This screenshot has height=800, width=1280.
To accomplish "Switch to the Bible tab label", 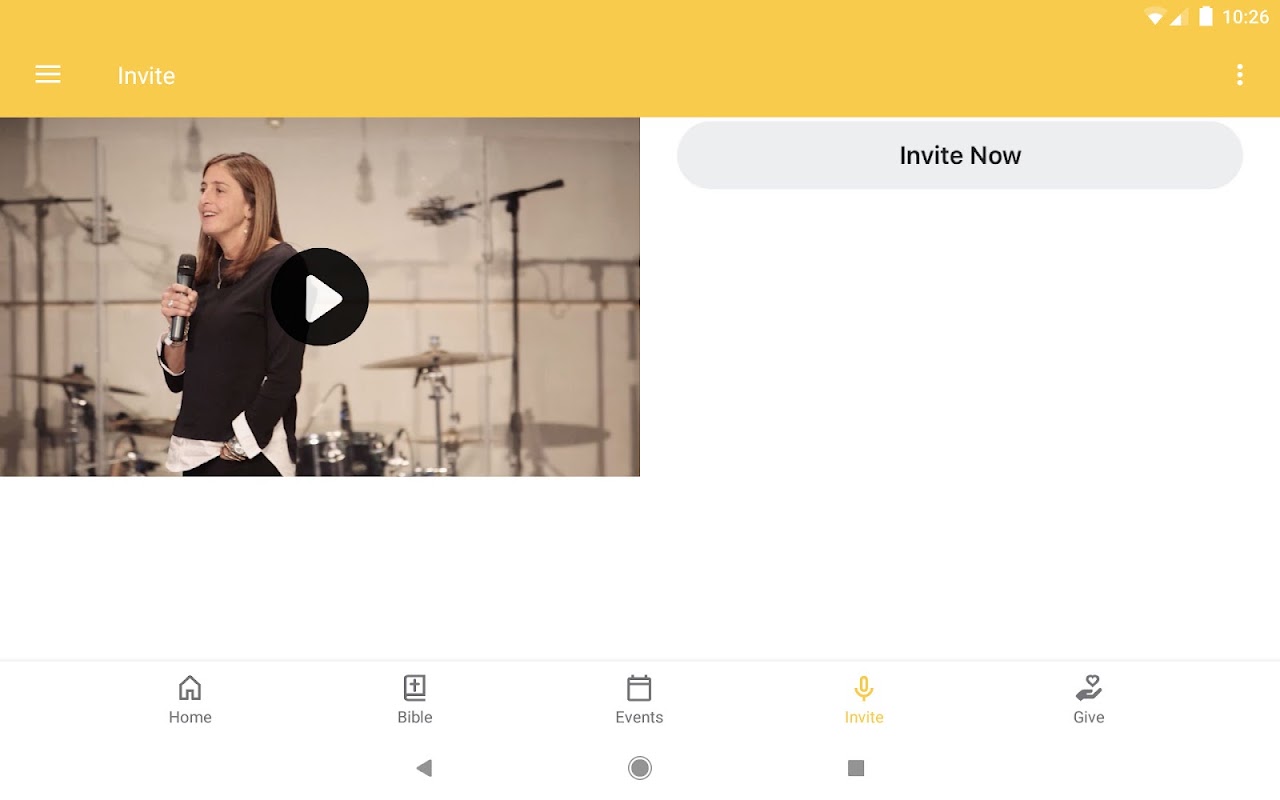I will coord(415,717).
